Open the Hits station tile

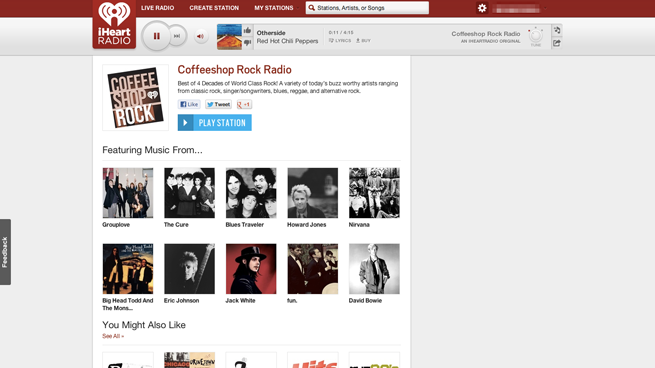pos(312,360)
